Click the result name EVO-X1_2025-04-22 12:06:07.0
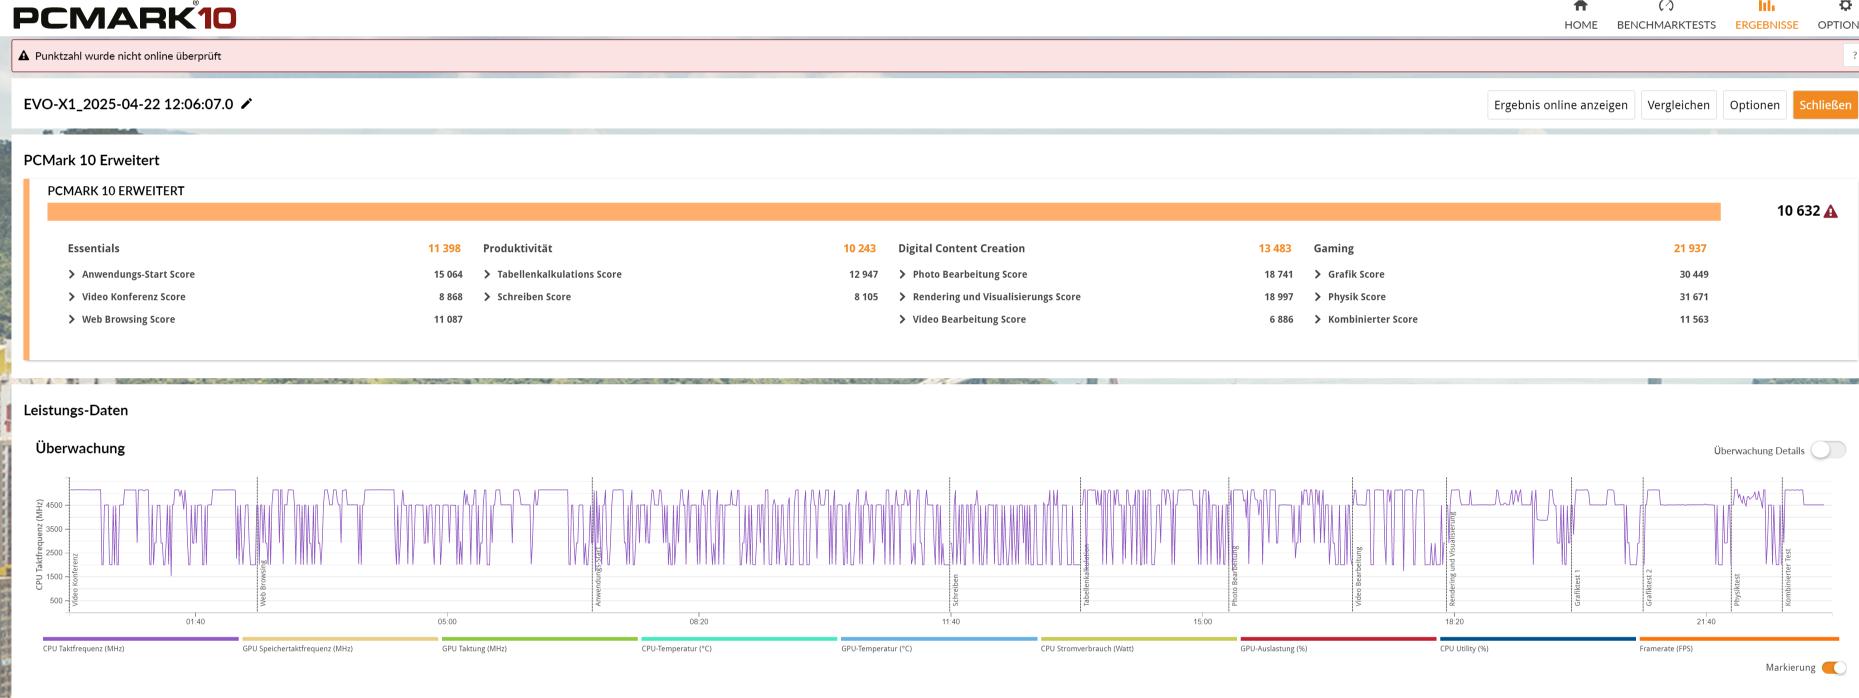1859x698 pixels. [x=128, y=104]
